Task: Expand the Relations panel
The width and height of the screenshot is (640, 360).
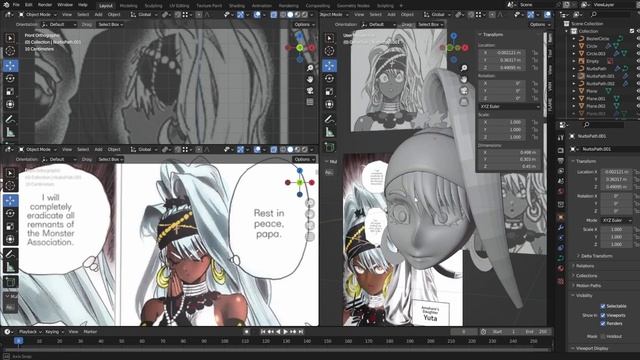Action: pos(584,266)
